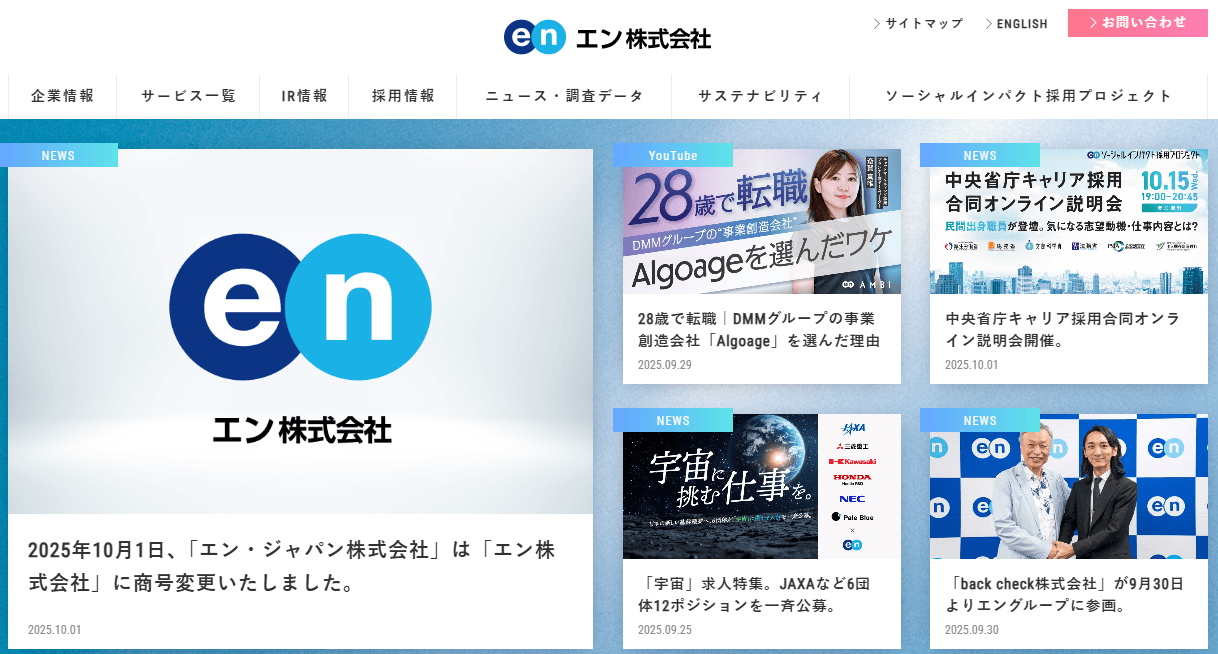The image size is (1218, 654).
Task: Open the 28歳で転職 YouTube thumbnail
Action: 761,222
